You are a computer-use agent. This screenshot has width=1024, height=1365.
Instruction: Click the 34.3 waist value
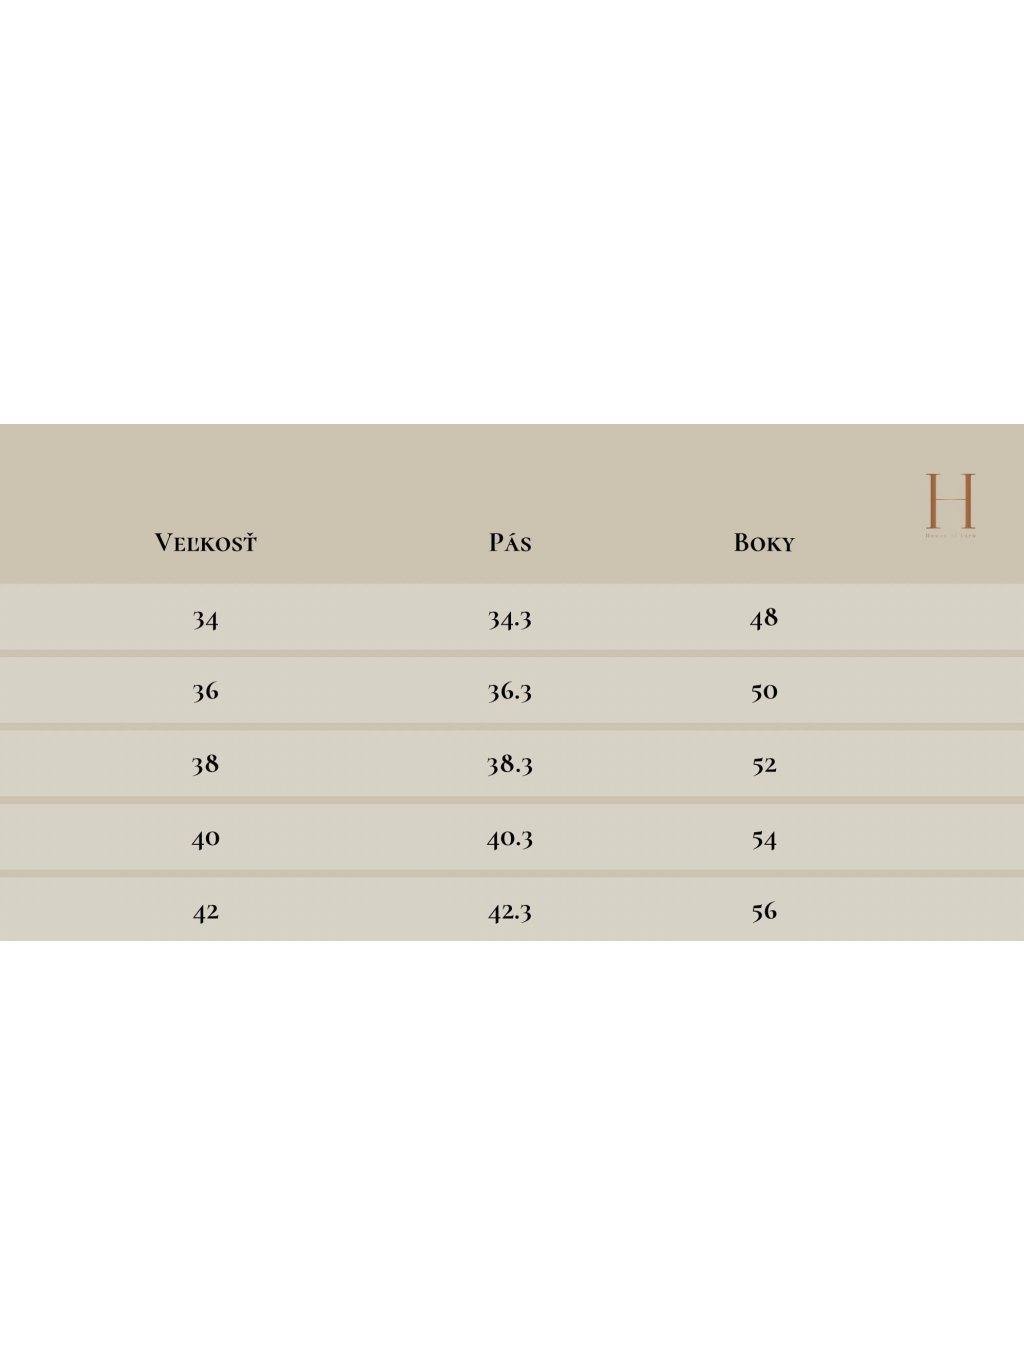[510, 619]
